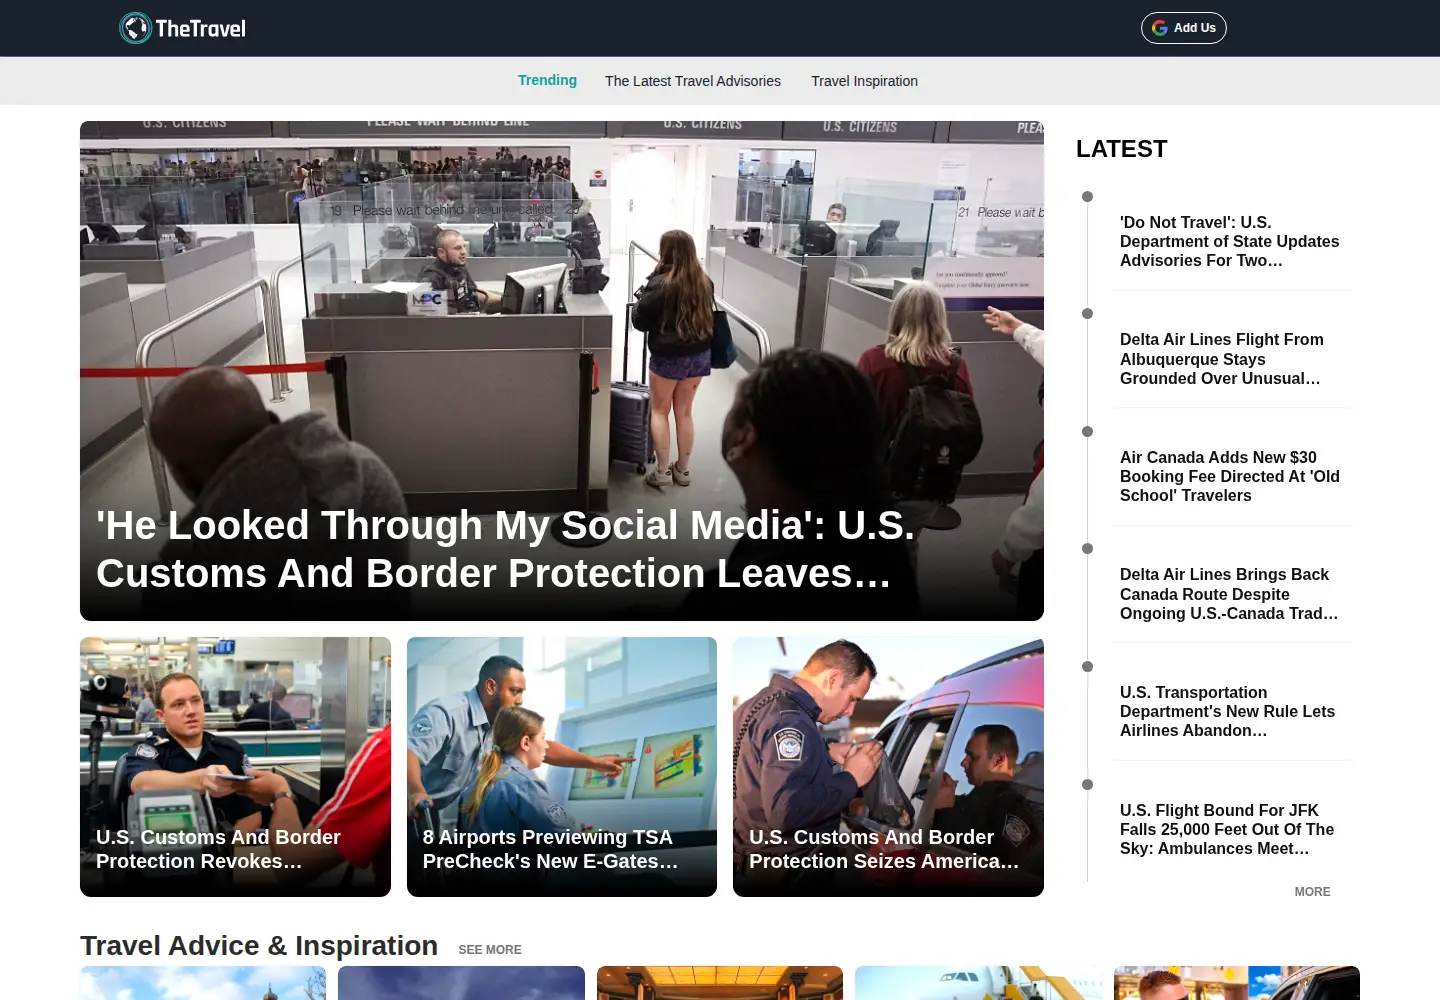The image size is (1440, 1000).
Task: Read 'Do Not Travel' State Department advisories story
Action: pyautogui.click(x=1230, y=241)
